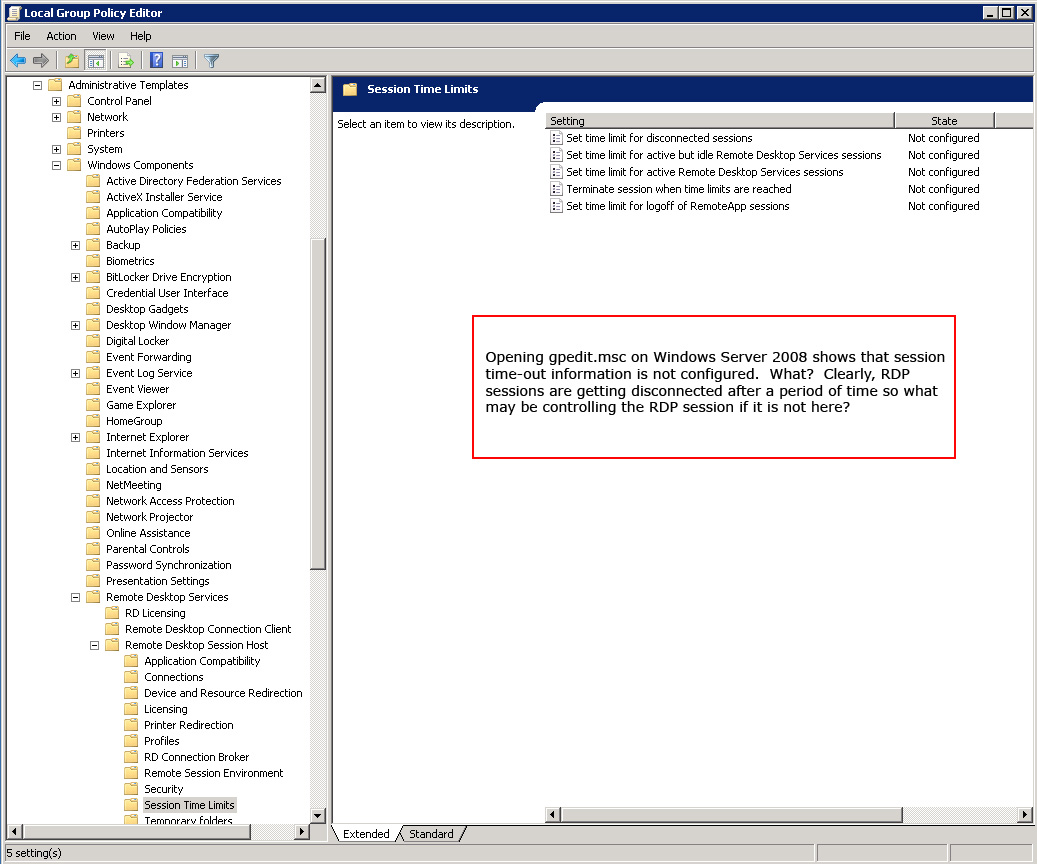Sort by the Setting column header
The height and width of the screenshot is (864, 1037).
coord(720,120)
